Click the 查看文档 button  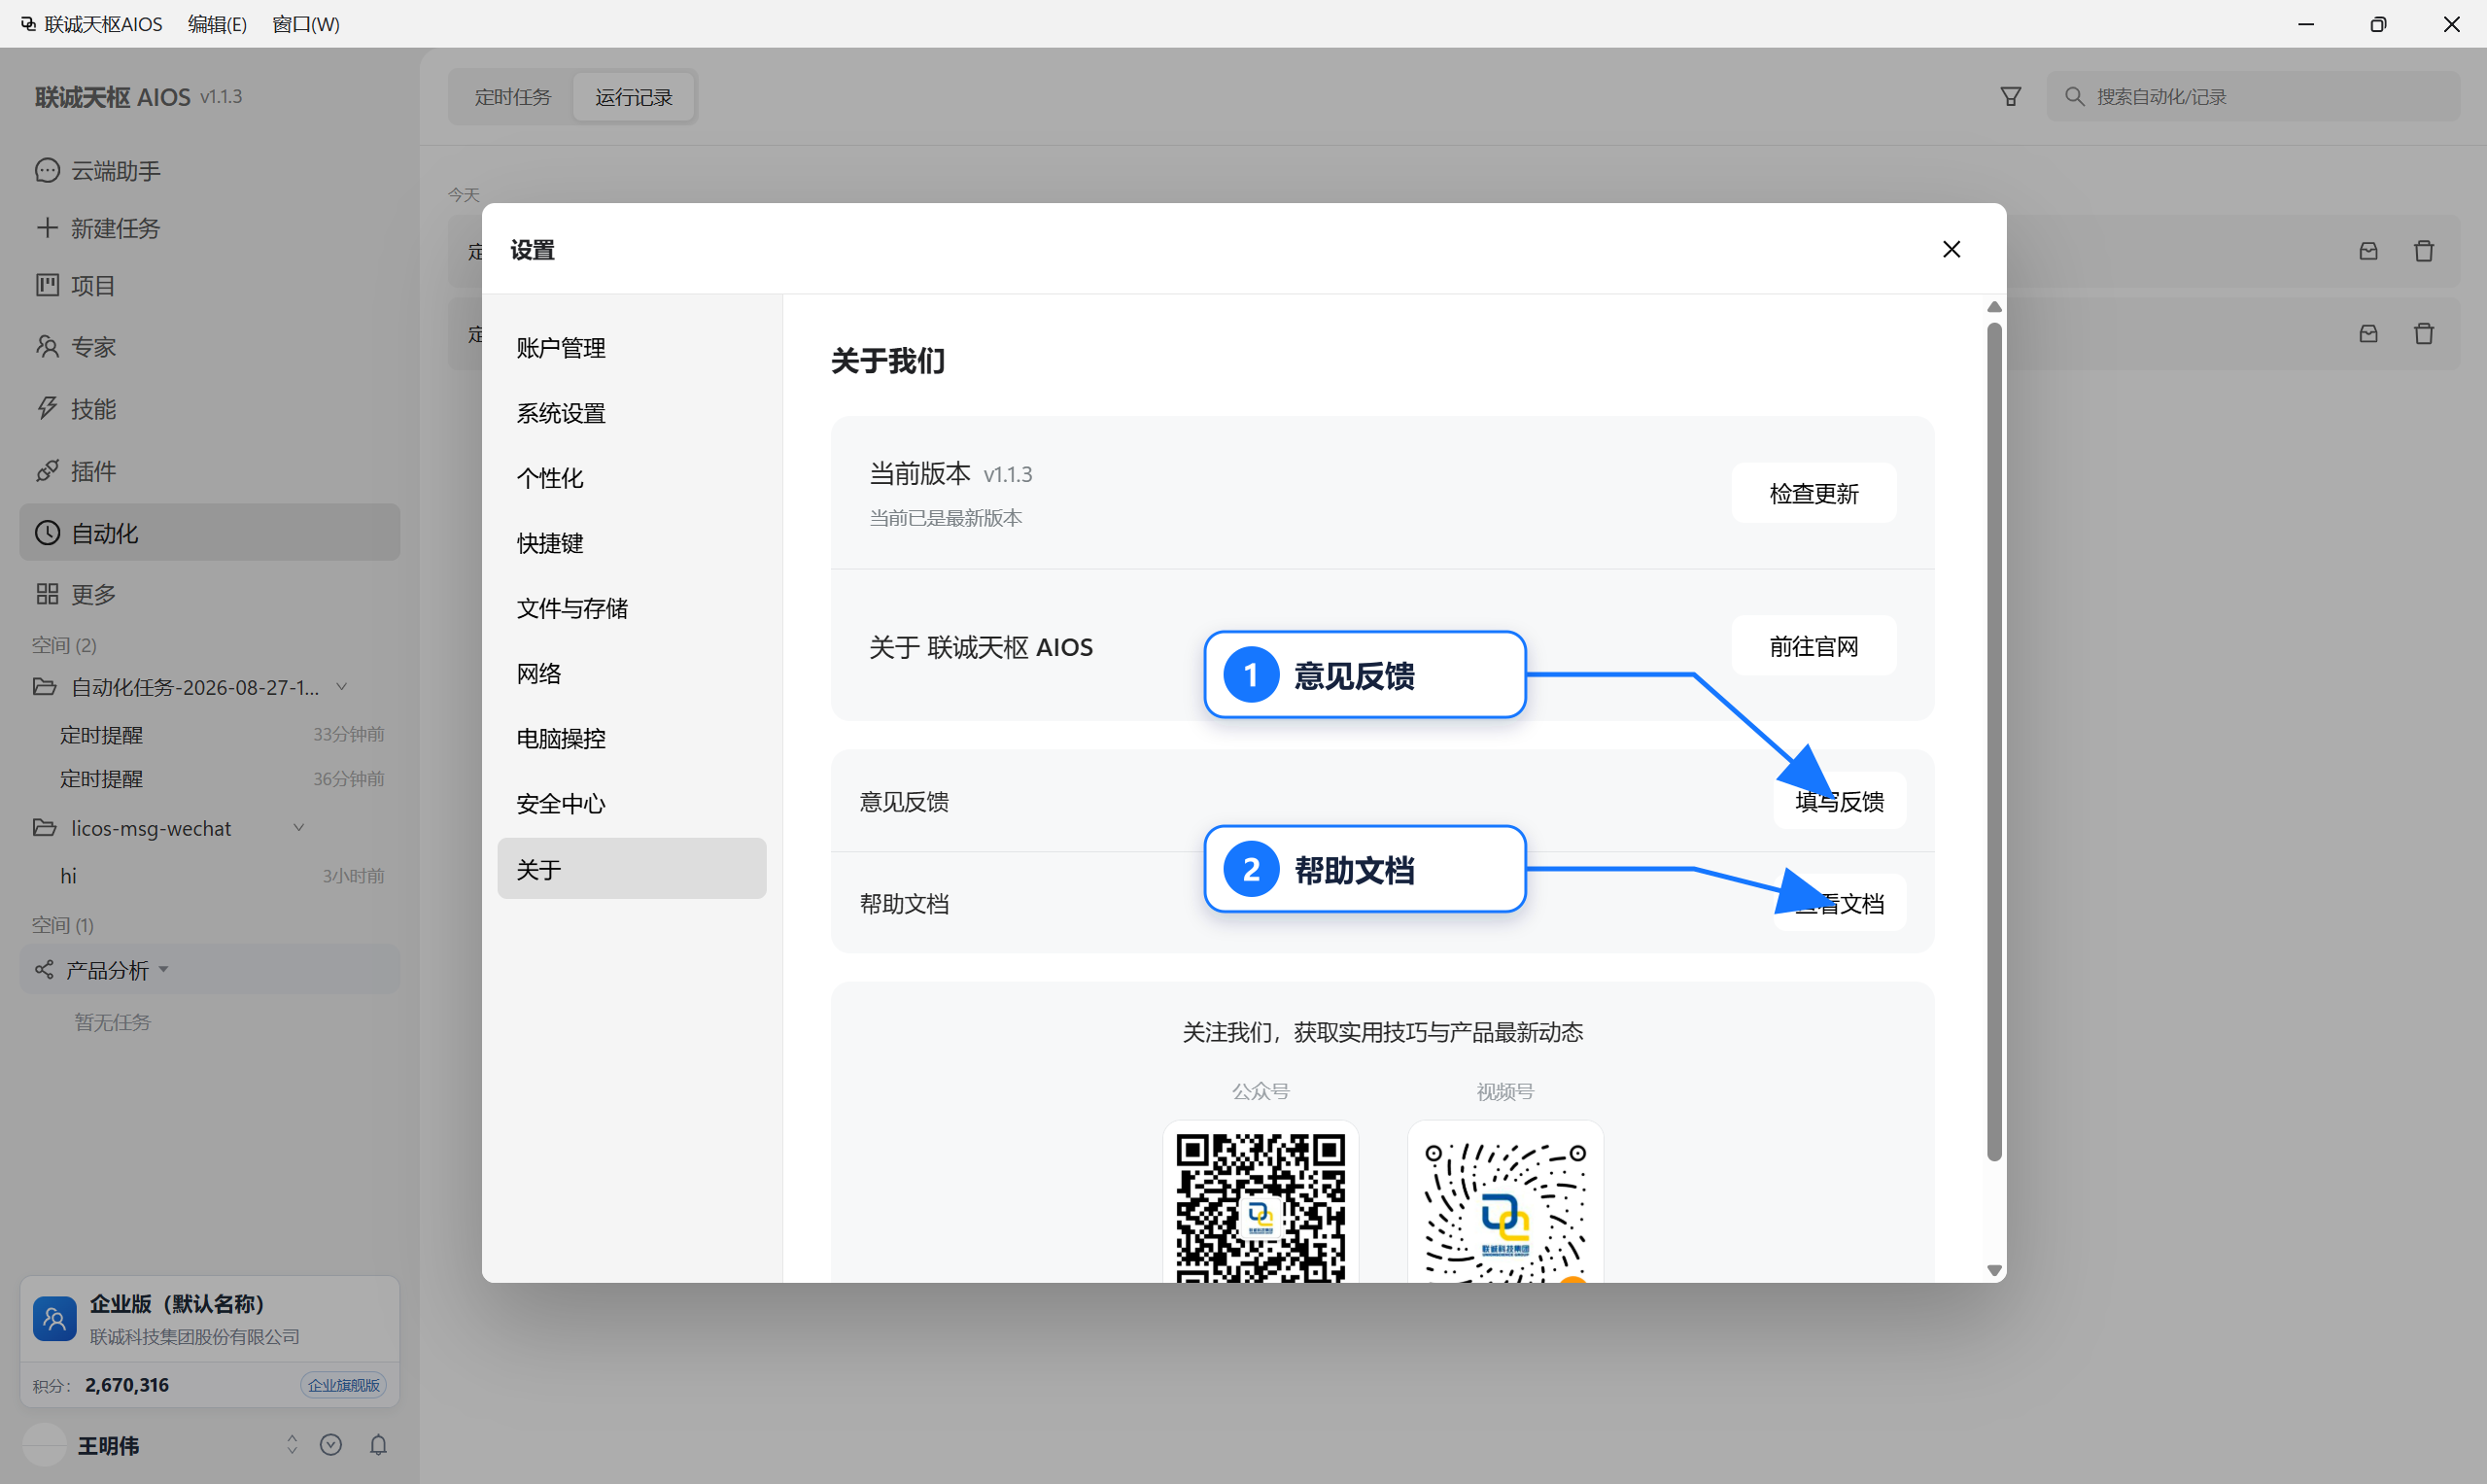(1839, 903)
